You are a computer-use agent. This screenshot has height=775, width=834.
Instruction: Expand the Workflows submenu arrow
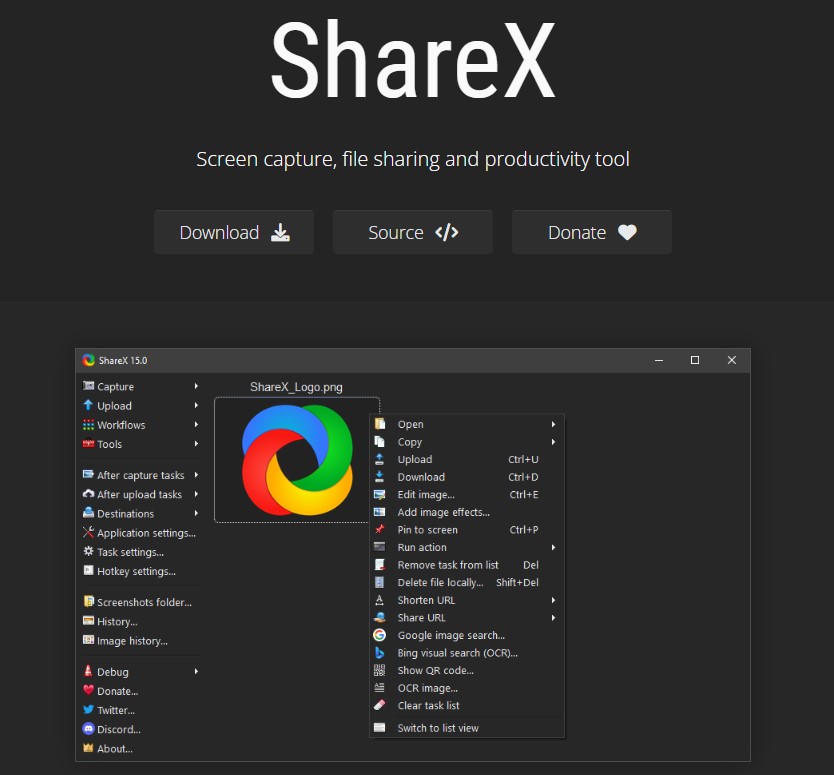pyautogui.click(x=196, y=424)
